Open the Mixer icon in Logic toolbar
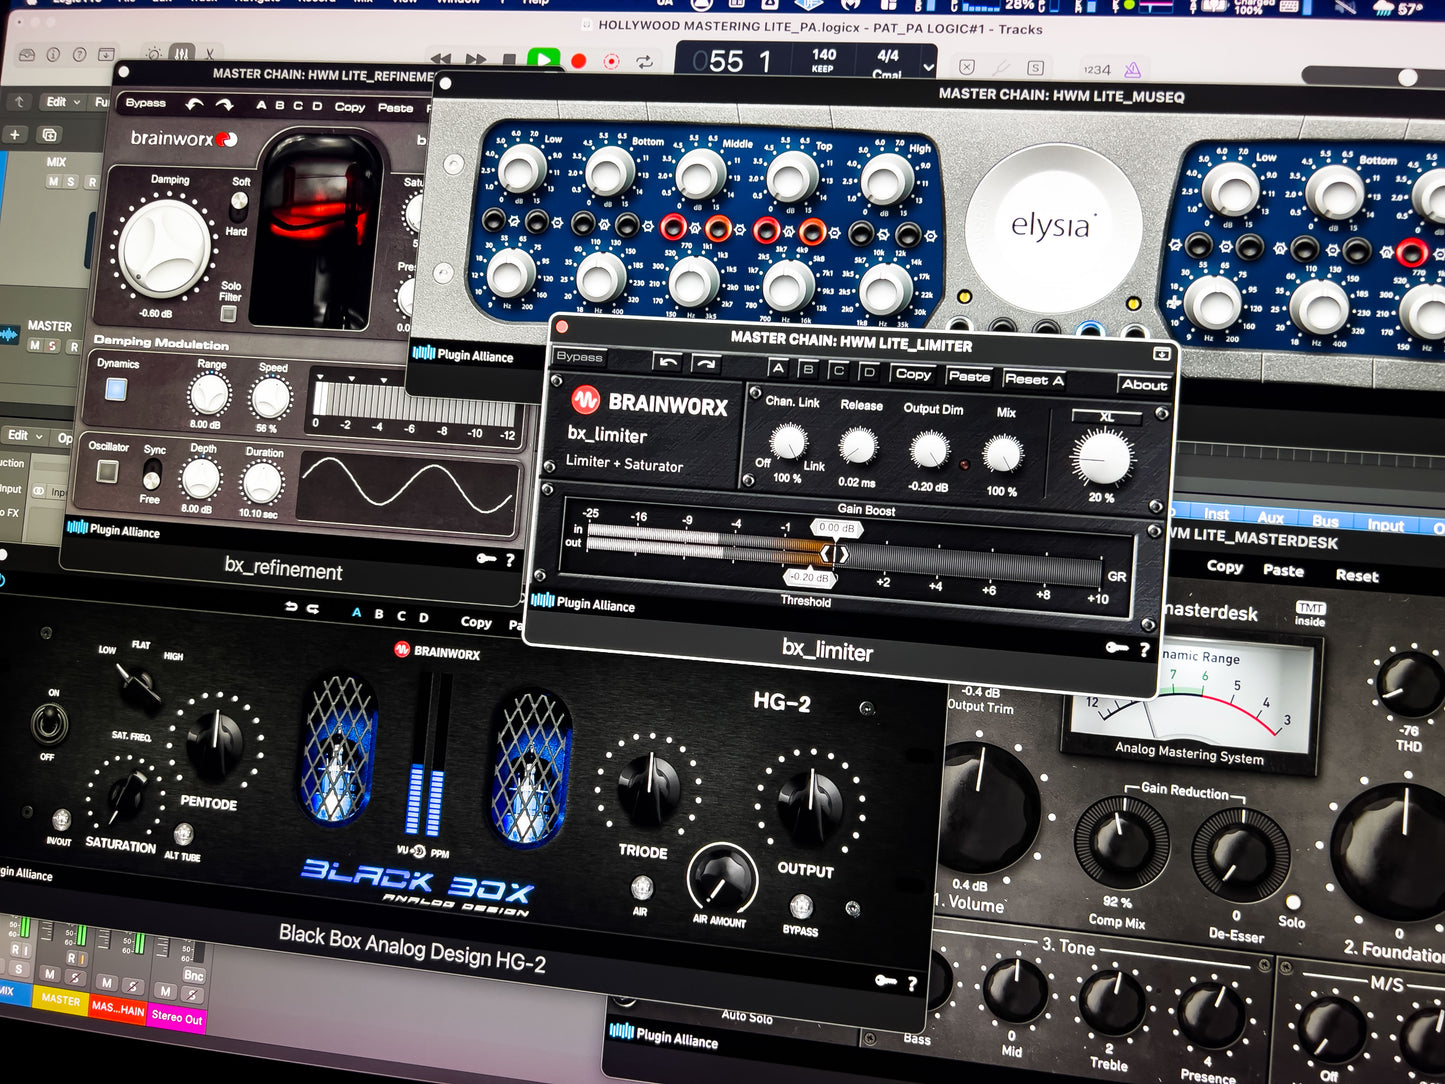 click(182, 53)
